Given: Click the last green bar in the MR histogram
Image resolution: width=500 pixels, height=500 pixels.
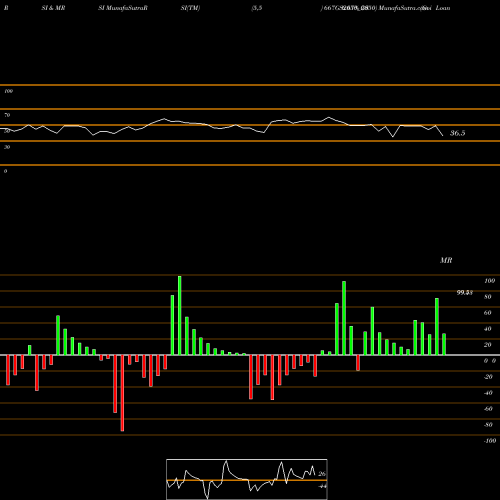Looking at the screenshot, I should [x=444, y=344].
